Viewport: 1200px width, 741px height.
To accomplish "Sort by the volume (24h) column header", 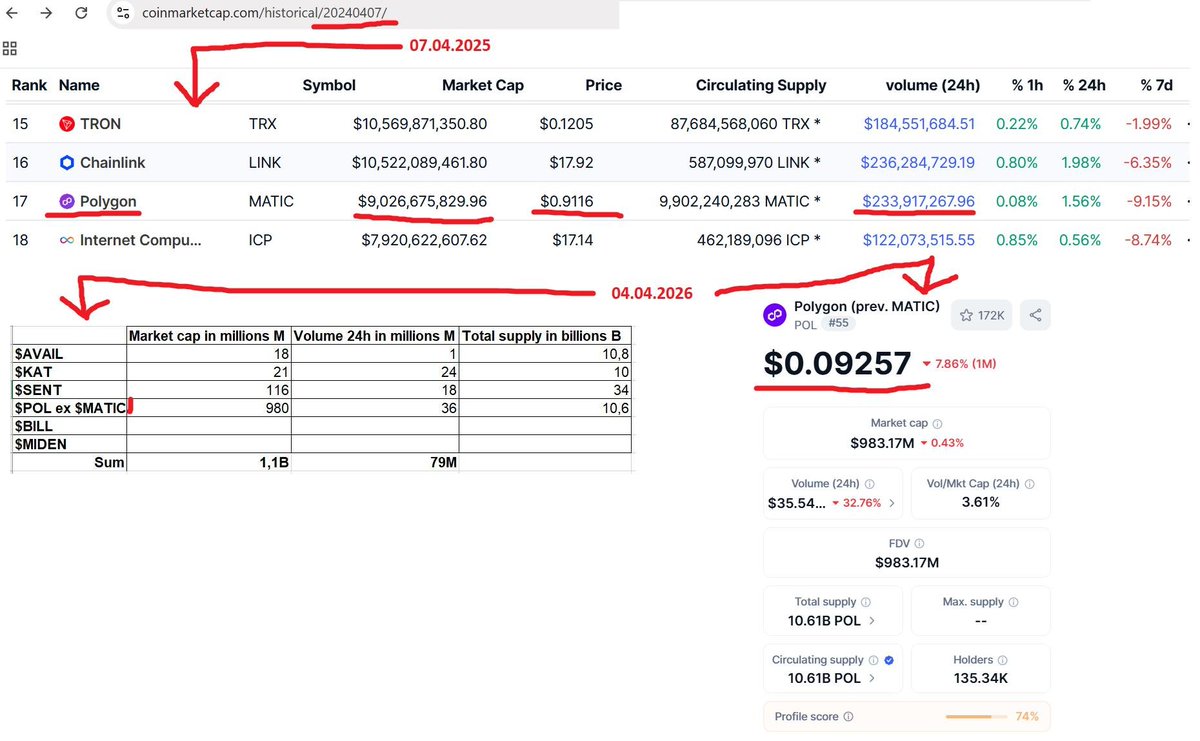I will pyautogui.click(x=933, y=86).
